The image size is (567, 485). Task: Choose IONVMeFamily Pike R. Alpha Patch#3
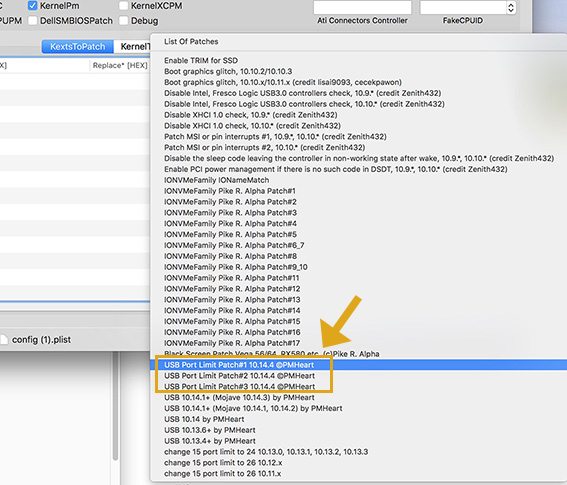[359, 212]
